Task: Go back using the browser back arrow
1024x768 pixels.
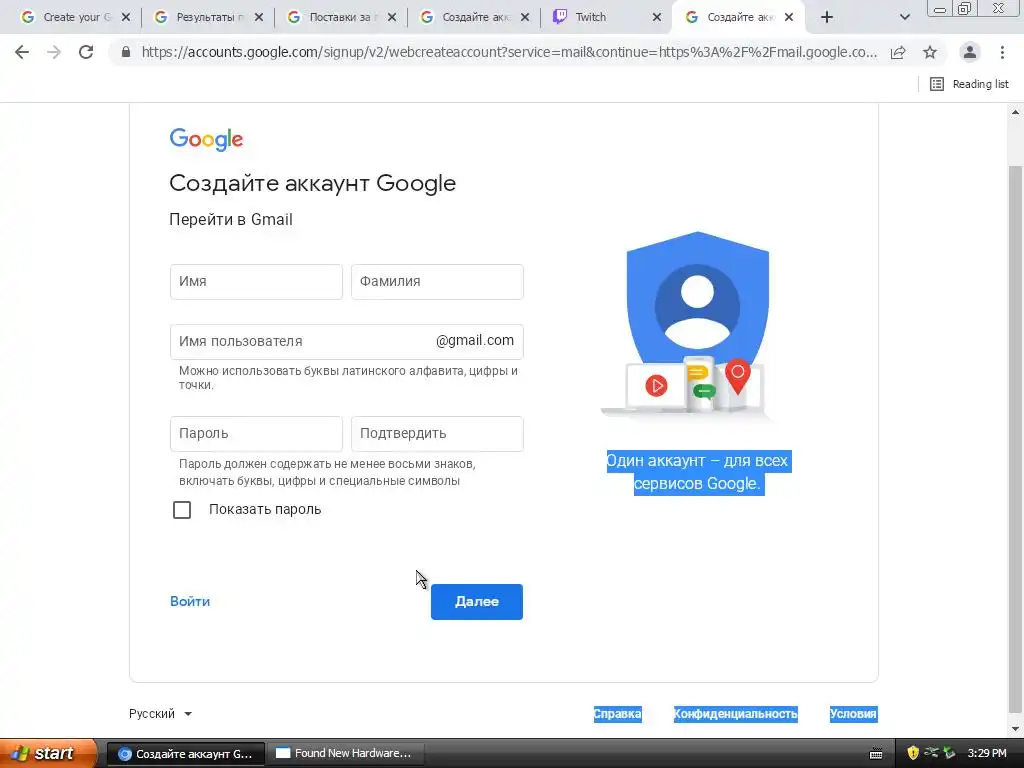Action: [x=22, y=52]
